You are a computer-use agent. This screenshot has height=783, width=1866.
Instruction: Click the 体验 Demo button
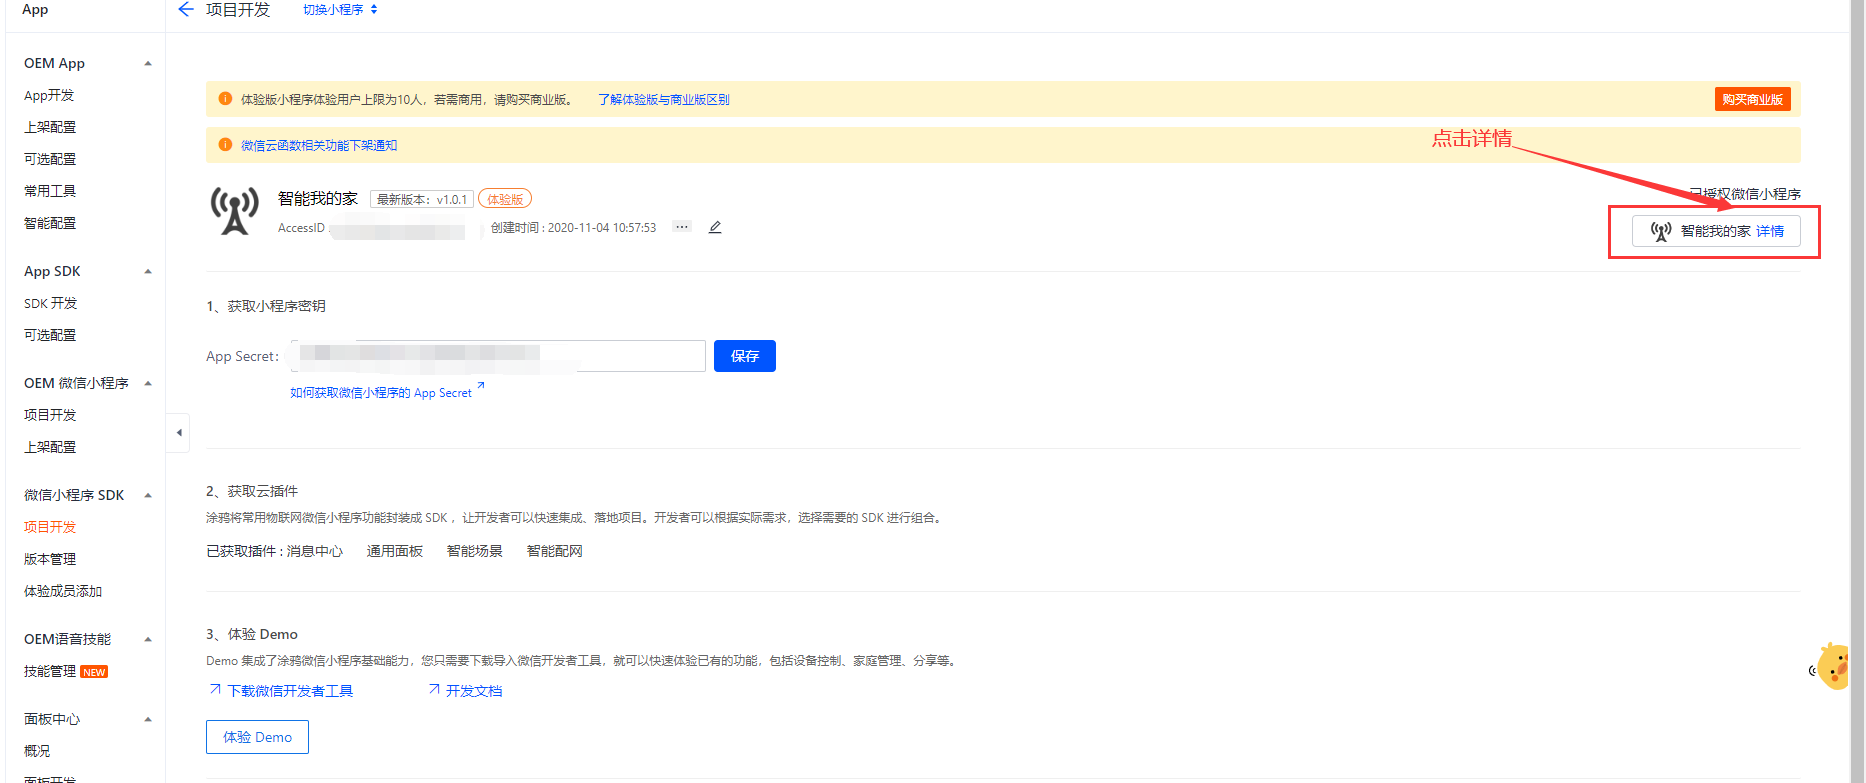click(x=257, y=737)
